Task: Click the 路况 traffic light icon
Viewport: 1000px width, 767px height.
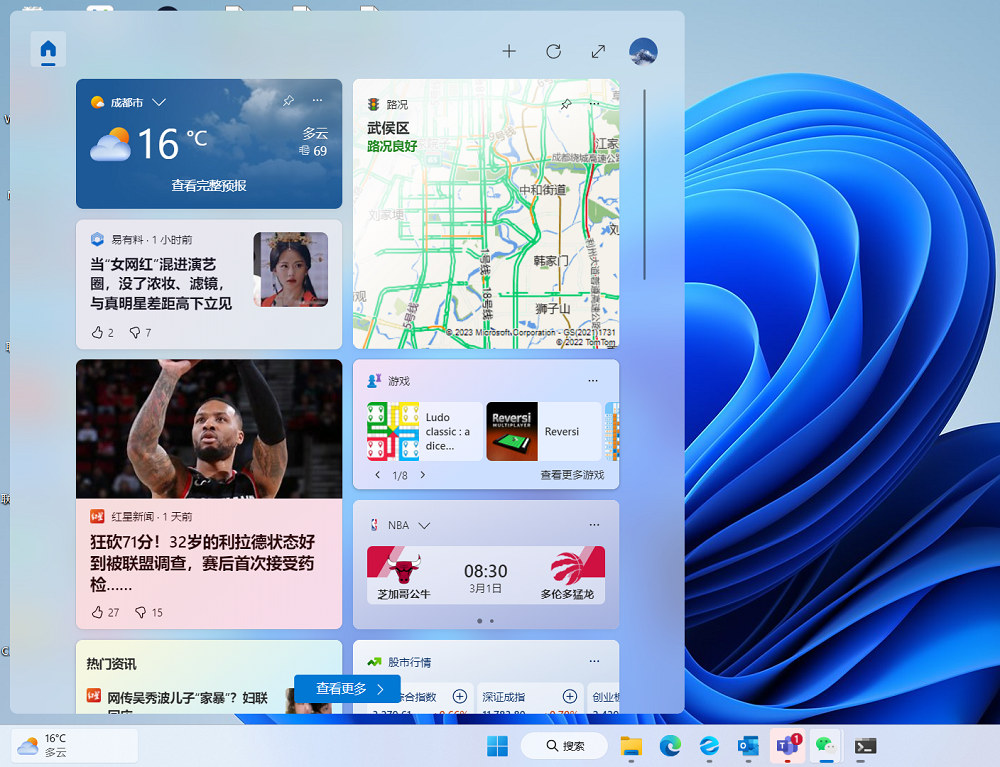Action: tap(374, 105)
